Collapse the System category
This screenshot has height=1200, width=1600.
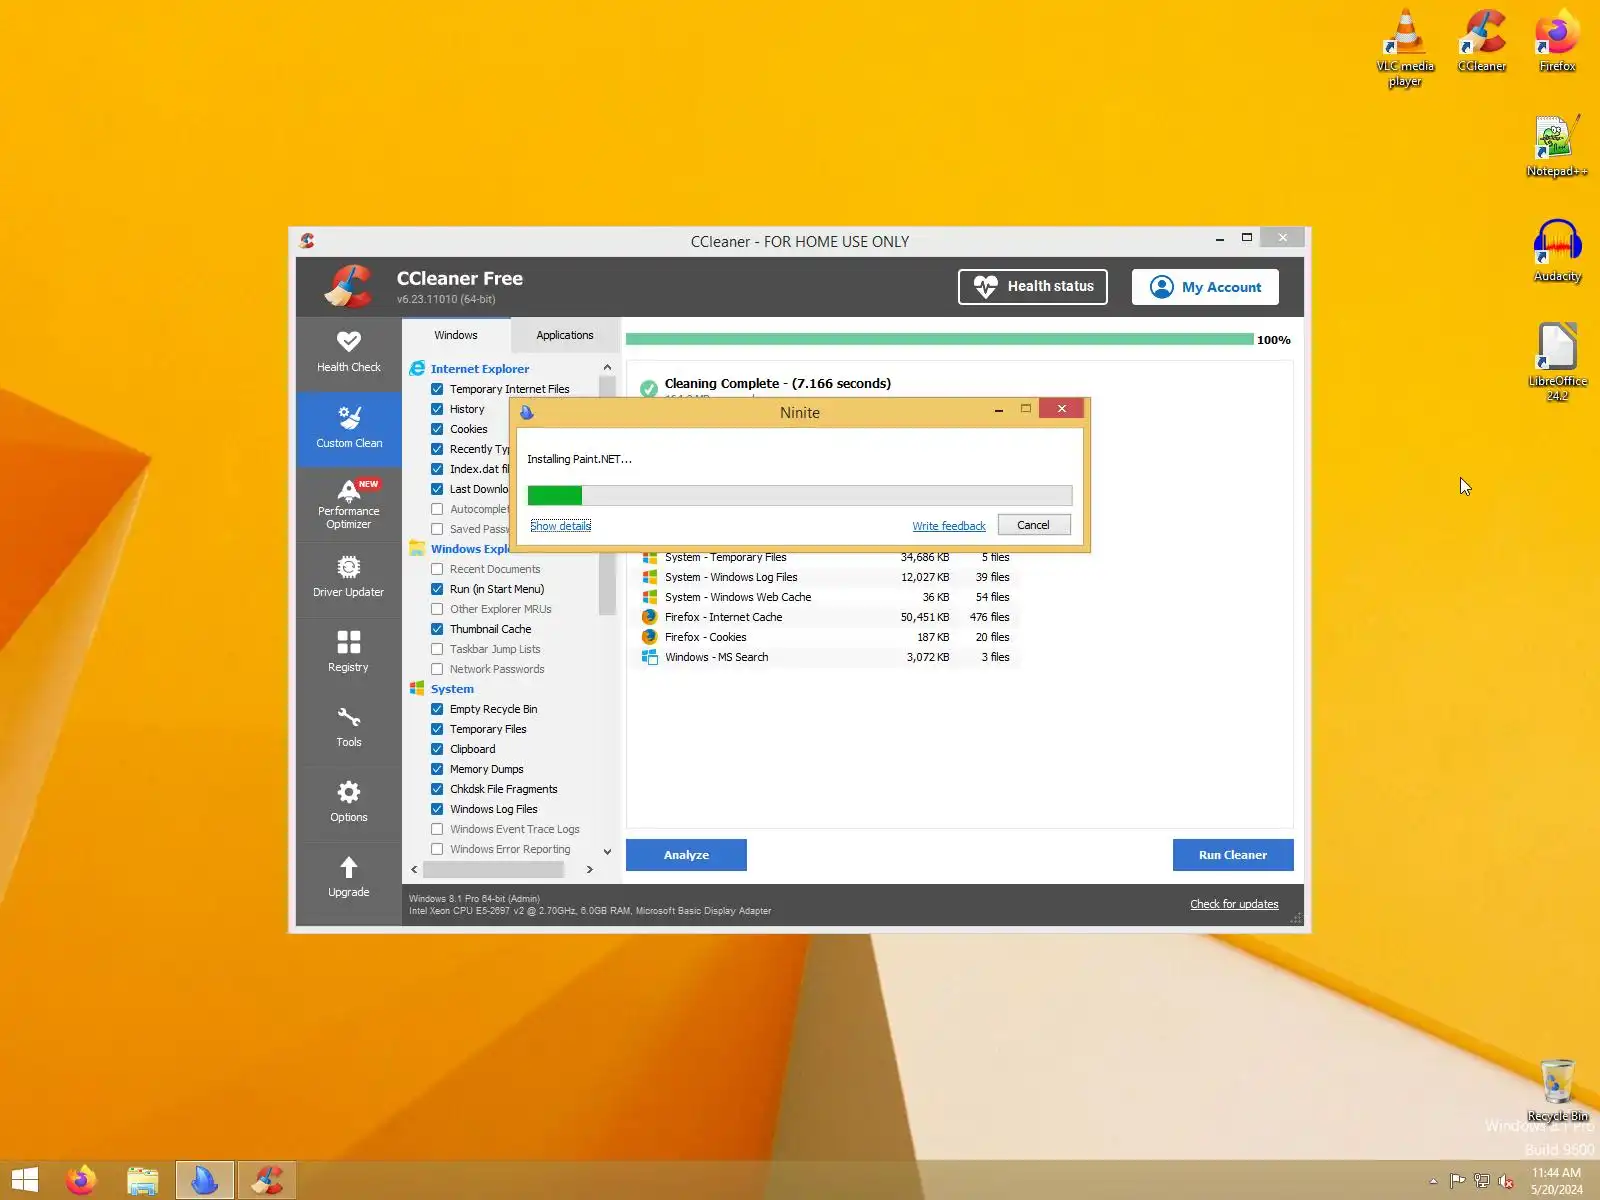click(452, 689)
